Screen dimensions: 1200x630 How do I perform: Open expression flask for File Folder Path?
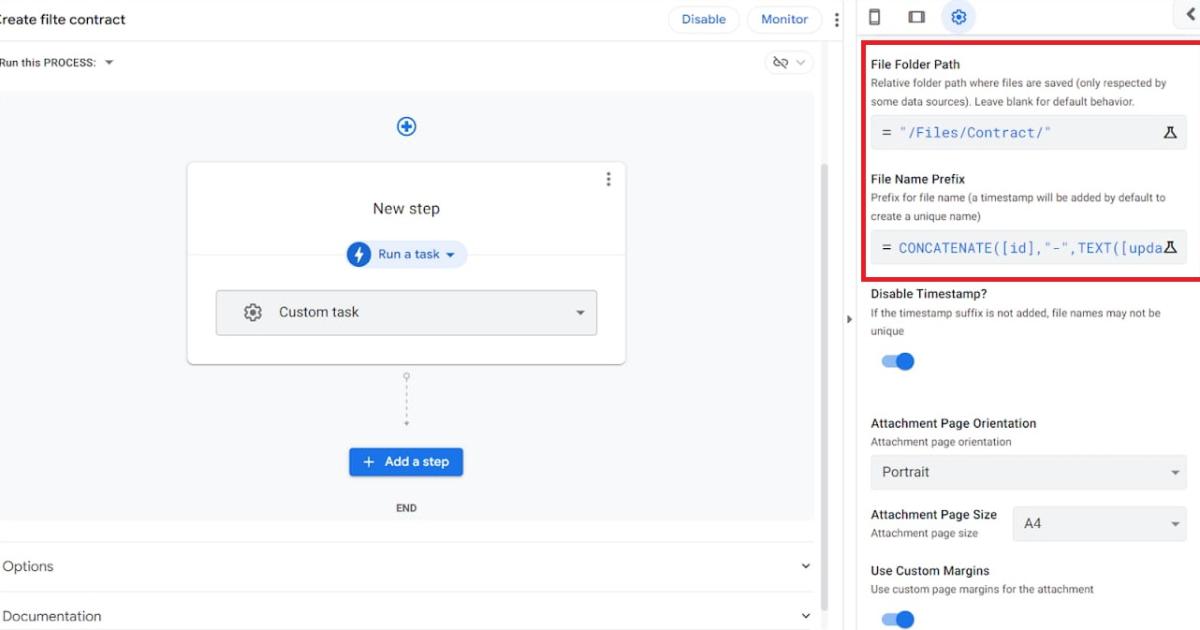1170,132
